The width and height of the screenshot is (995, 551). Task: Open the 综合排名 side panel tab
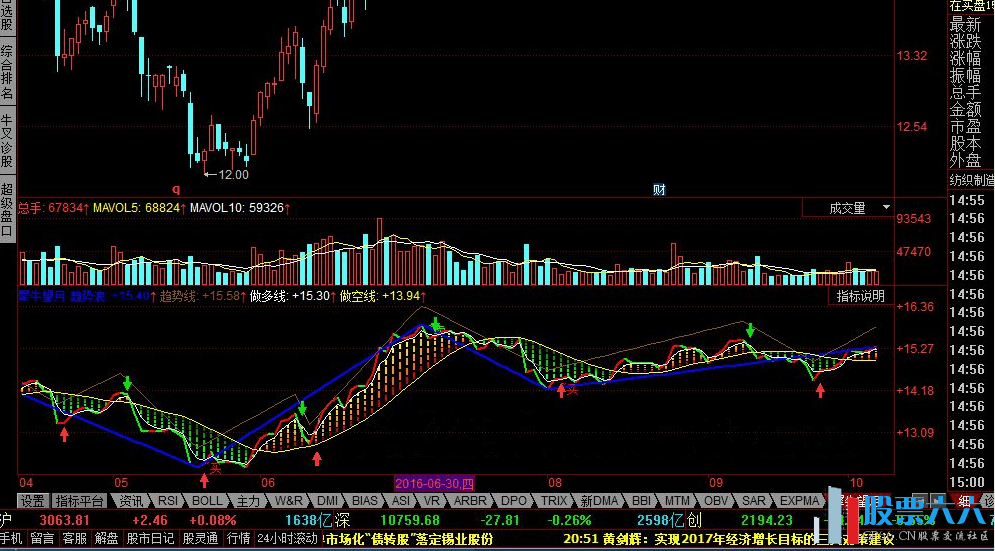tap(8, 73)
